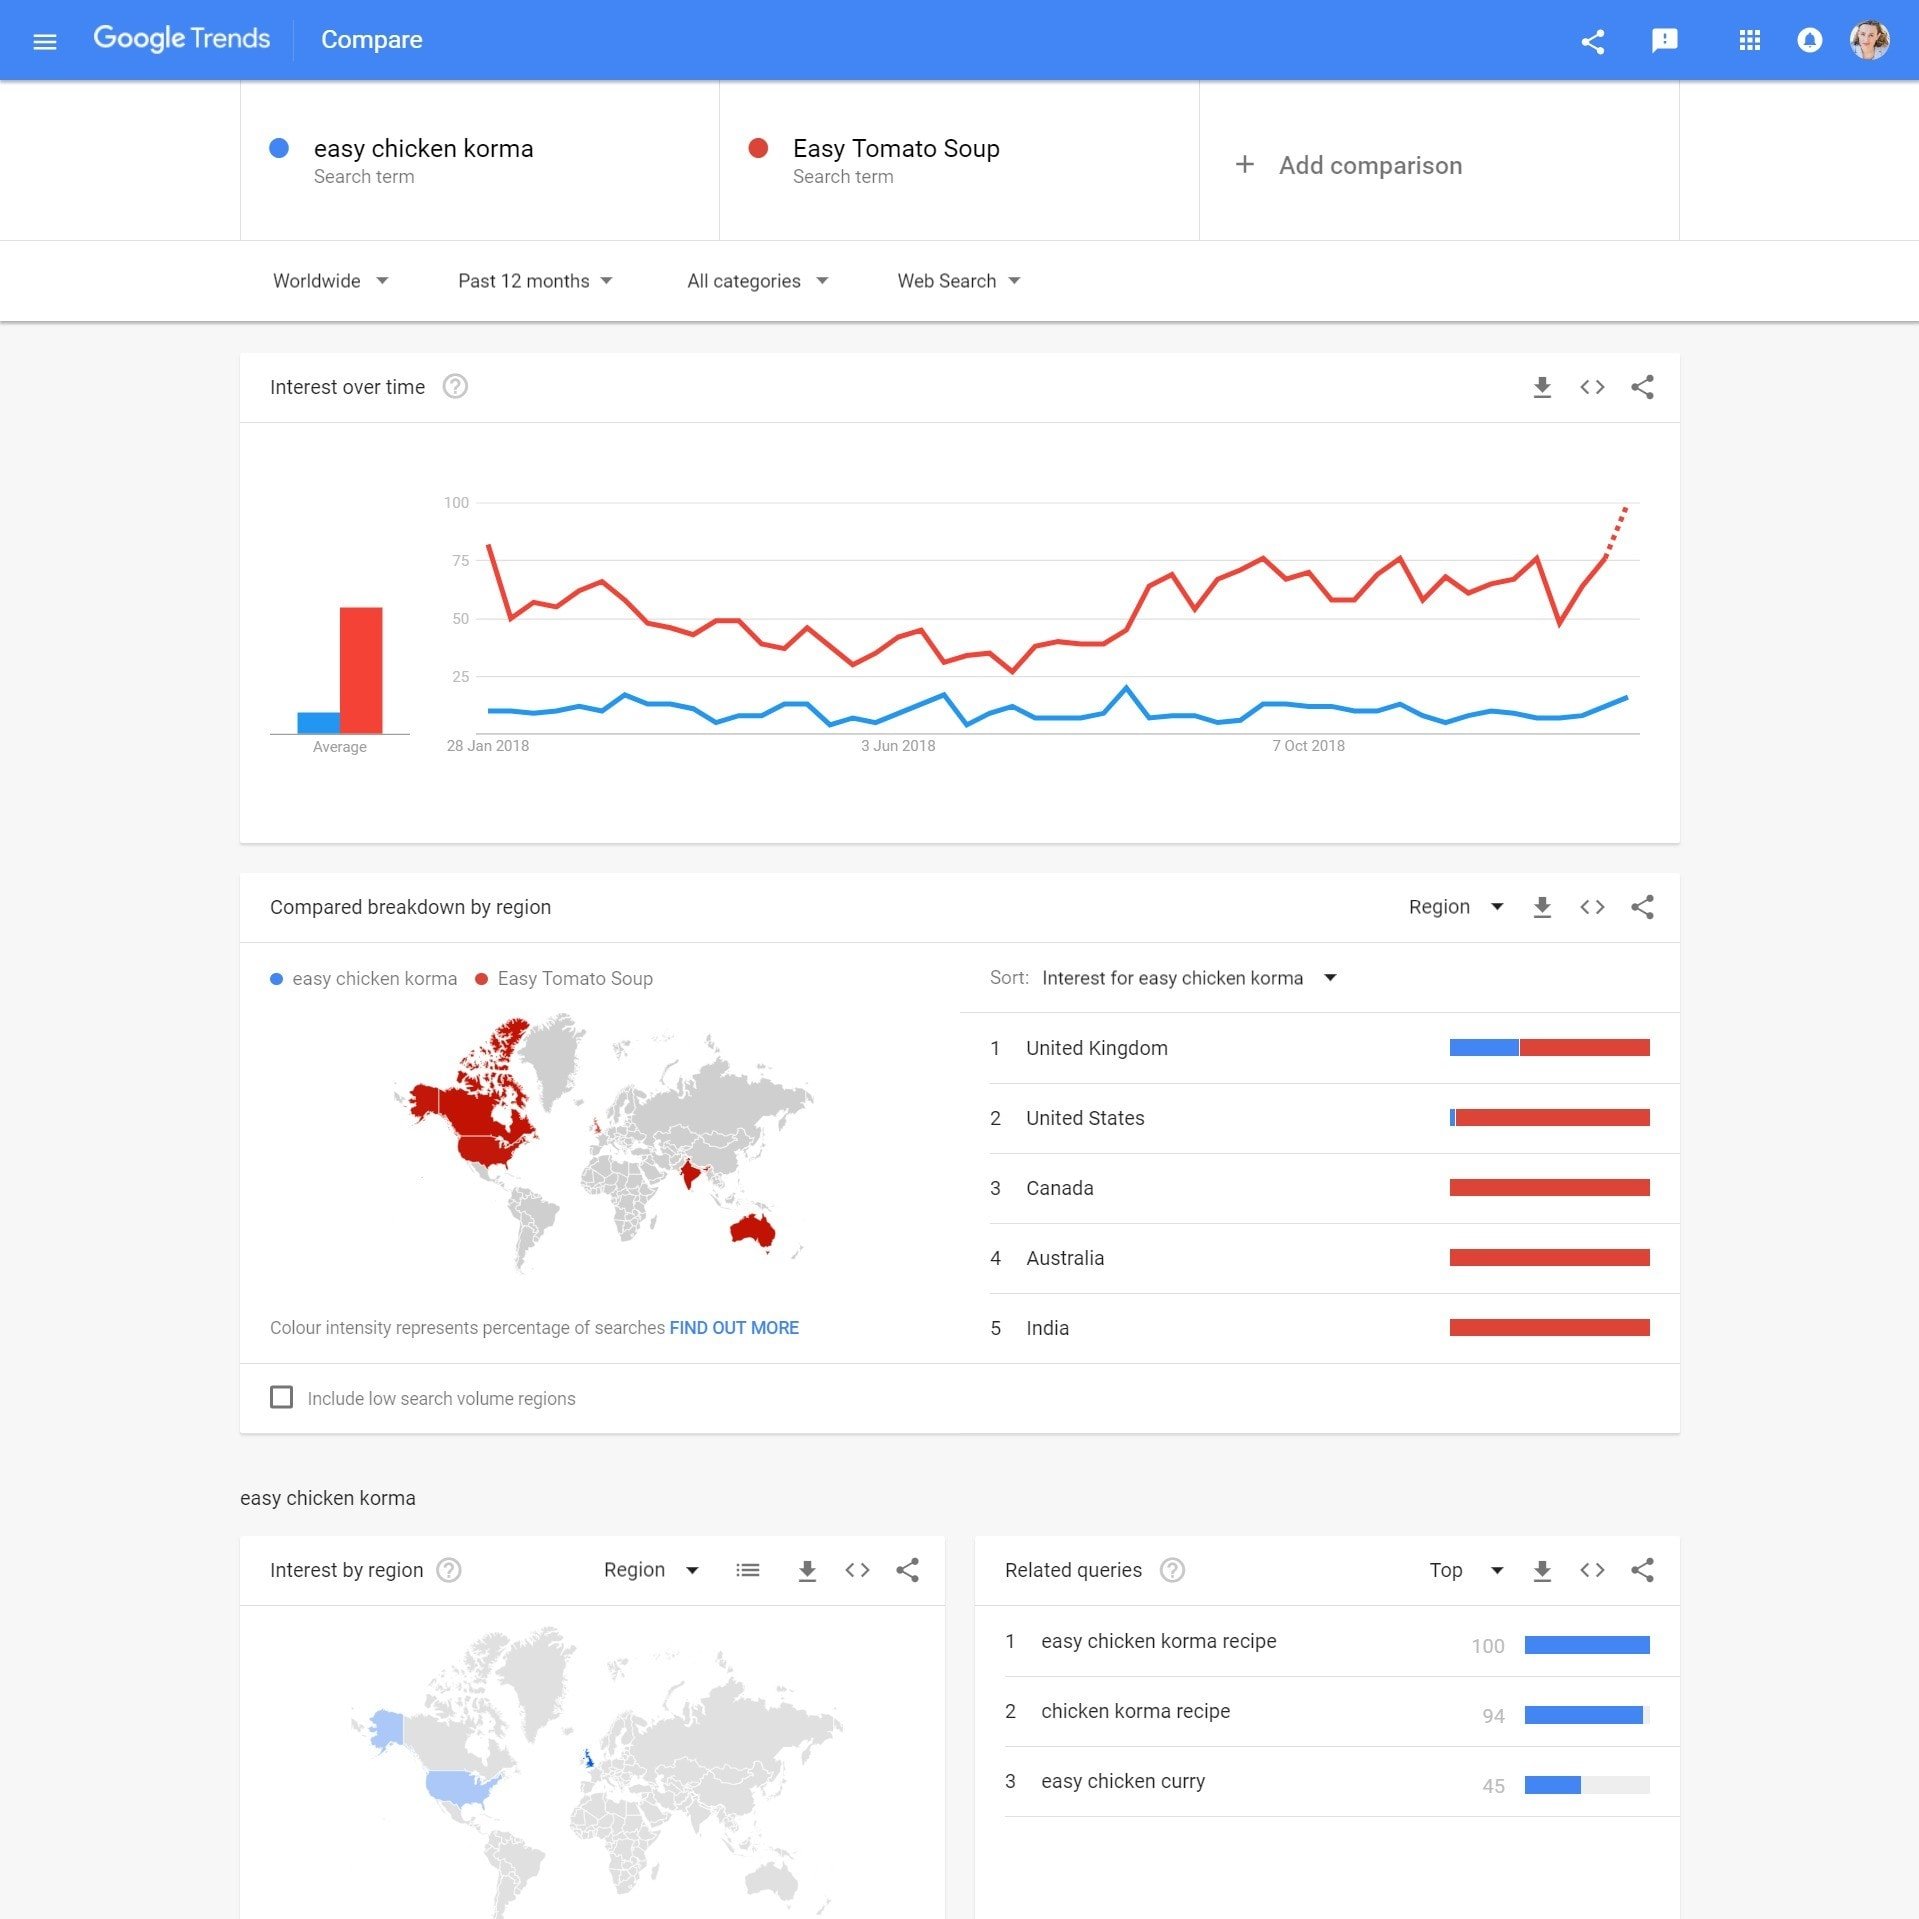Download the Interest by region data

point(807,1570)
